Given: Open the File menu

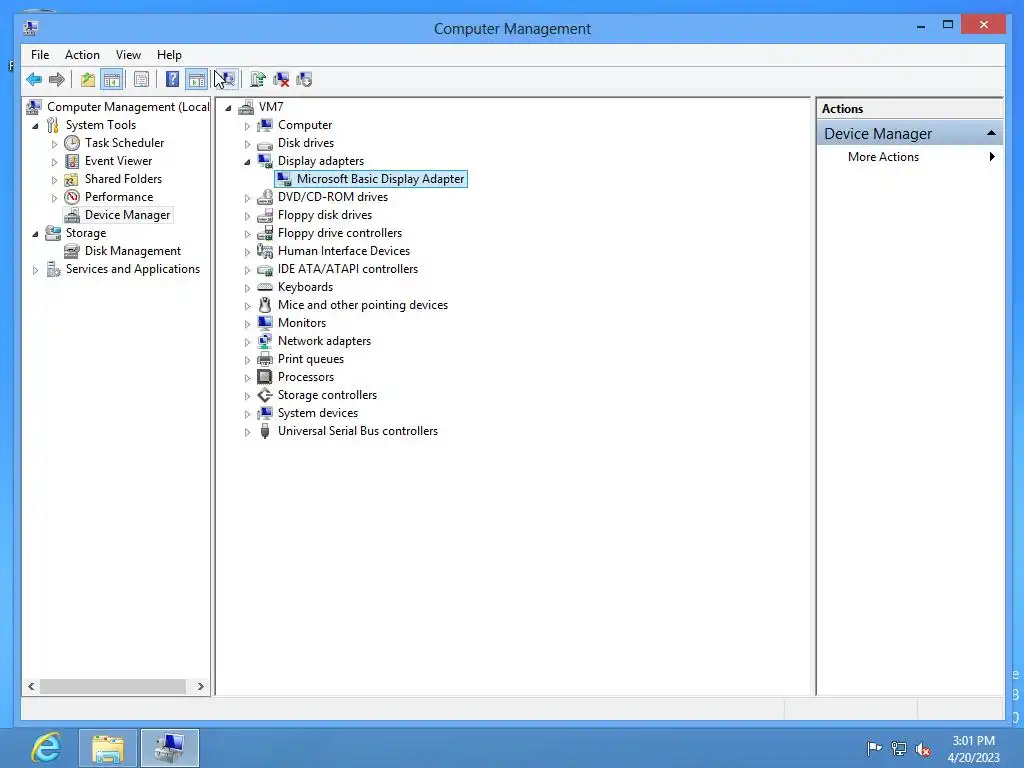Looking at the screenshot, I should 40,55.
